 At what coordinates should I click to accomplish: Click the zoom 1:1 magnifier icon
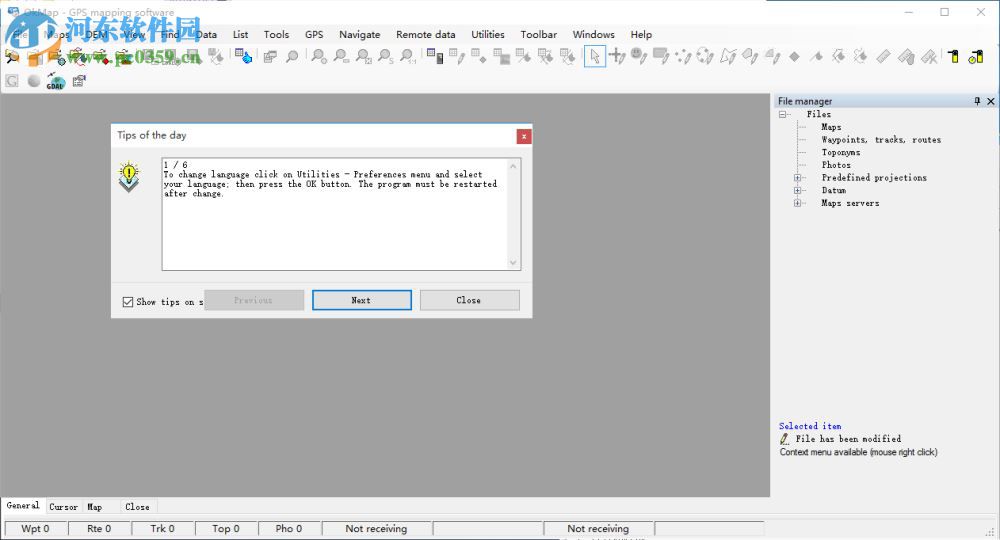click(408, 57)
